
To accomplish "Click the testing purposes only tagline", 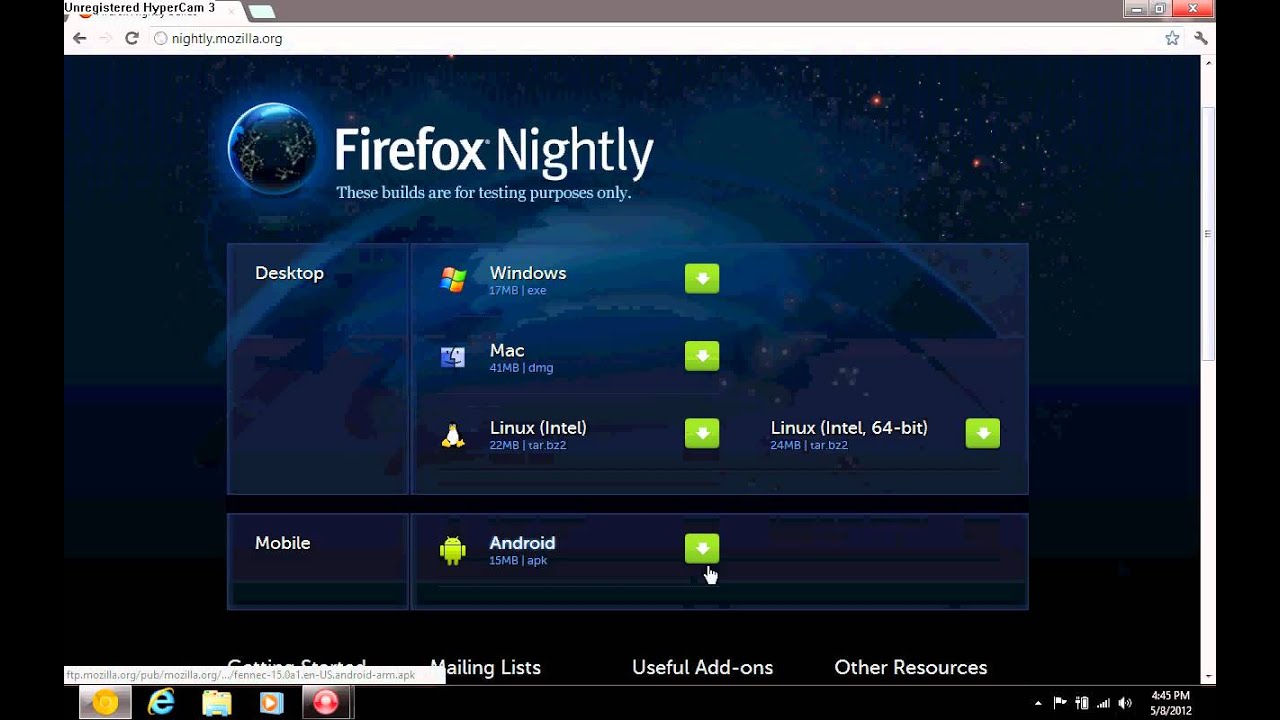I will pos(484,192).
